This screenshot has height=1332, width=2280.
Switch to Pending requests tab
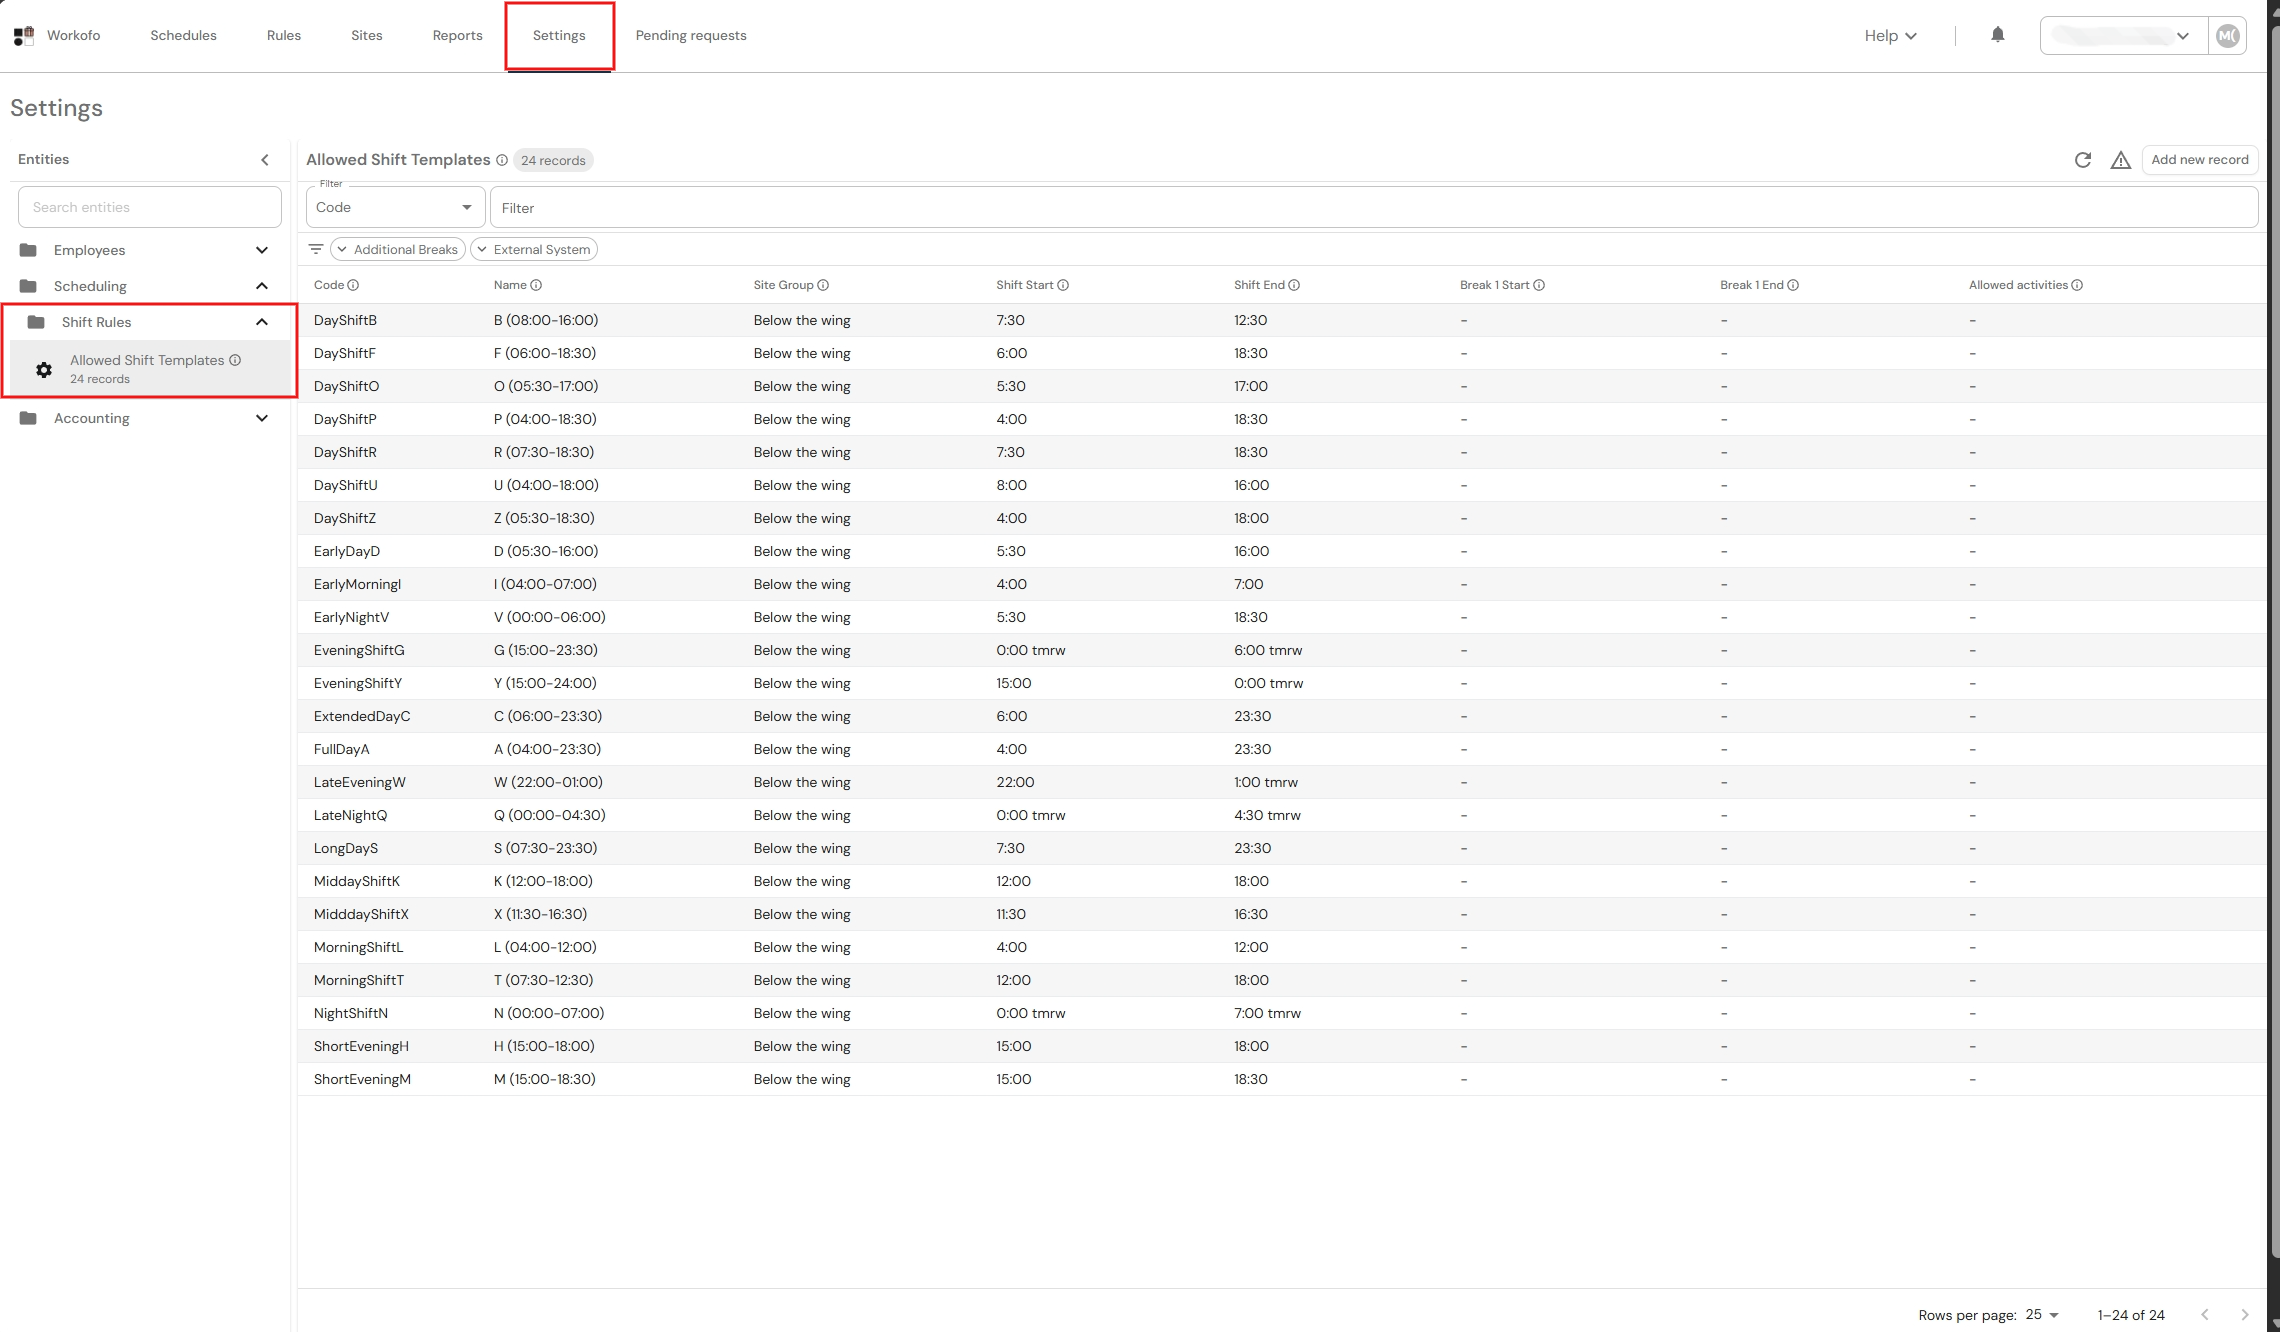(x=691, y=35)
